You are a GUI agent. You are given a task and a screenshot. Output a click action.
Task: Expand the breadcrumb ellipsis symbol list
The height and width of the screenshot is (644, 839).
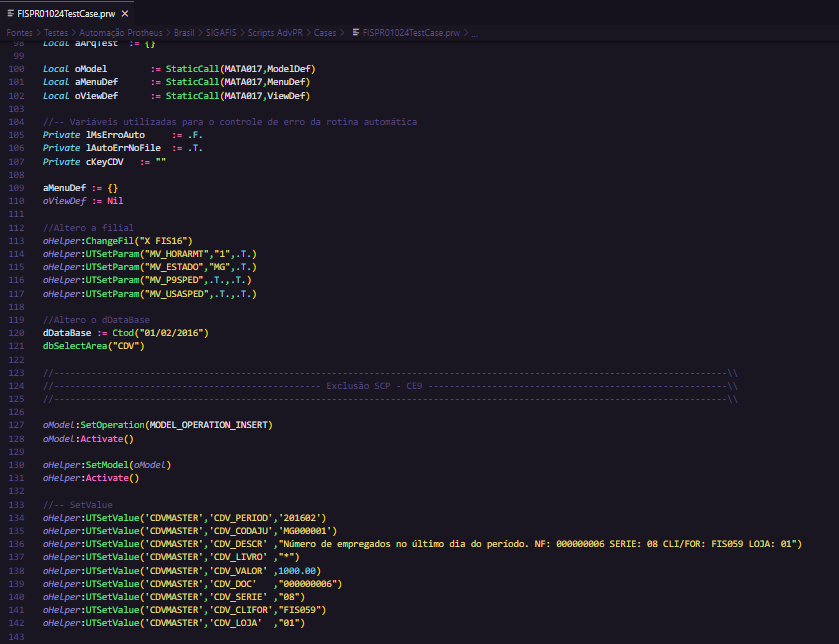point(474,32)
